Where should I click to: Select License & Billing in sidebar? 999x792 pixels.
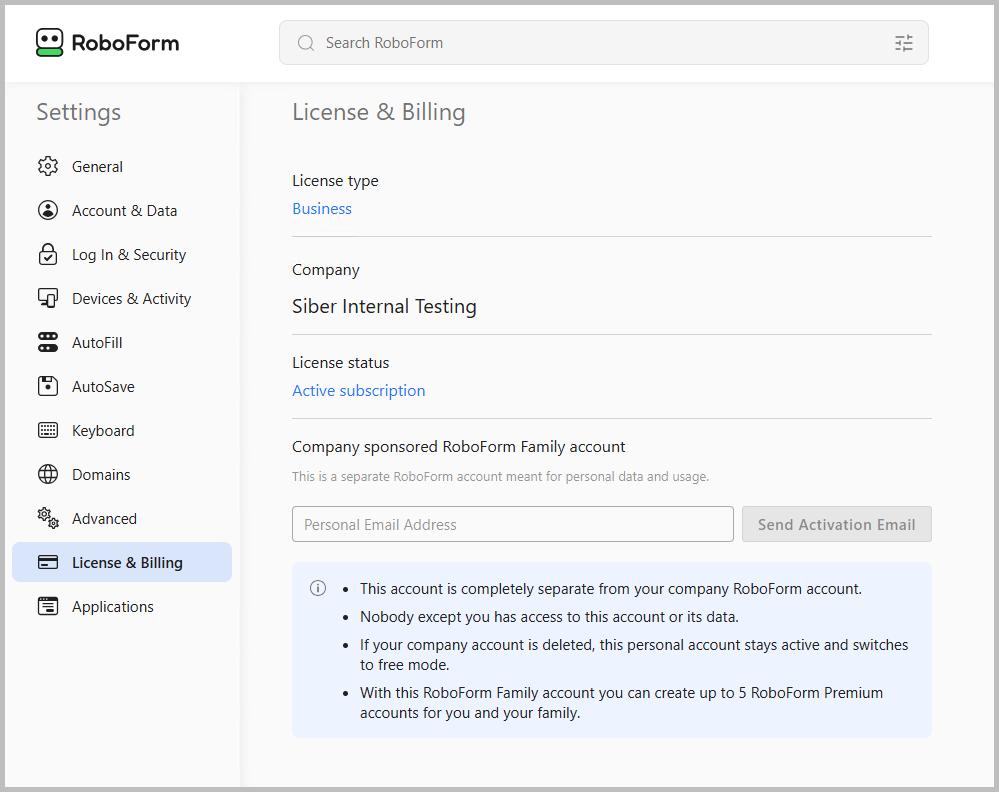click(127, 563)
